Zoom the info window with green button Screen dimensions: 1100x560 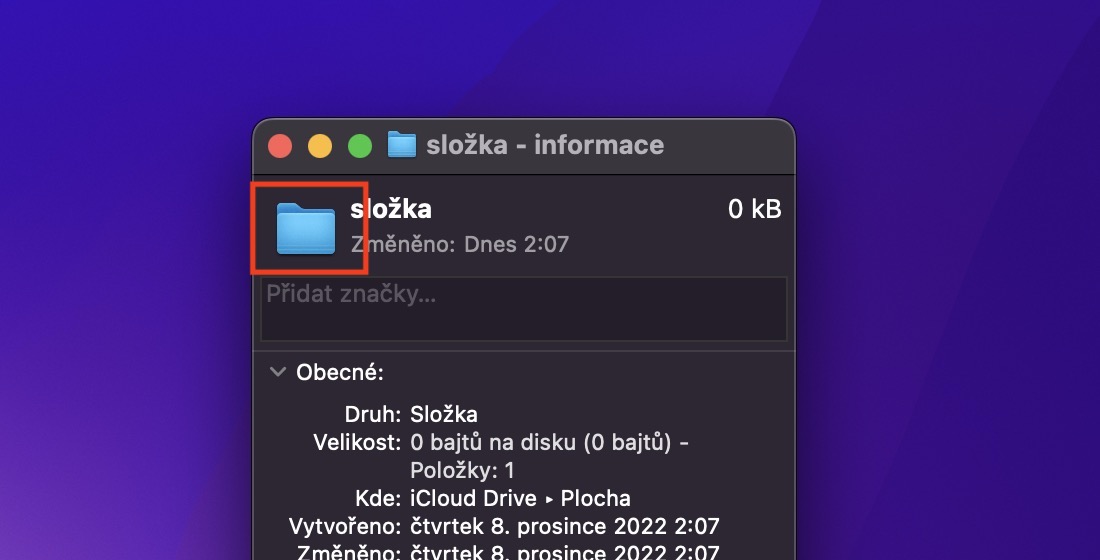point(360,146)
